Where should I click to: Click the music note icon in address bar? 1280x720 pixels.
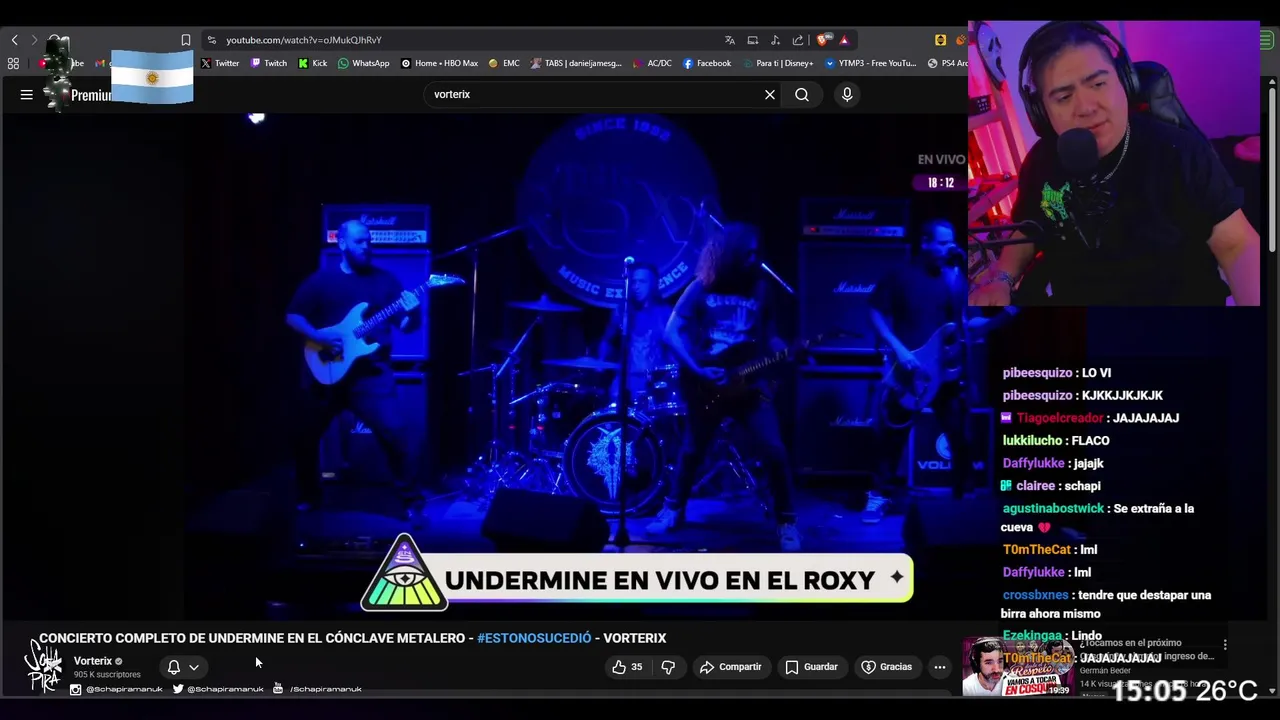(776, 40)
